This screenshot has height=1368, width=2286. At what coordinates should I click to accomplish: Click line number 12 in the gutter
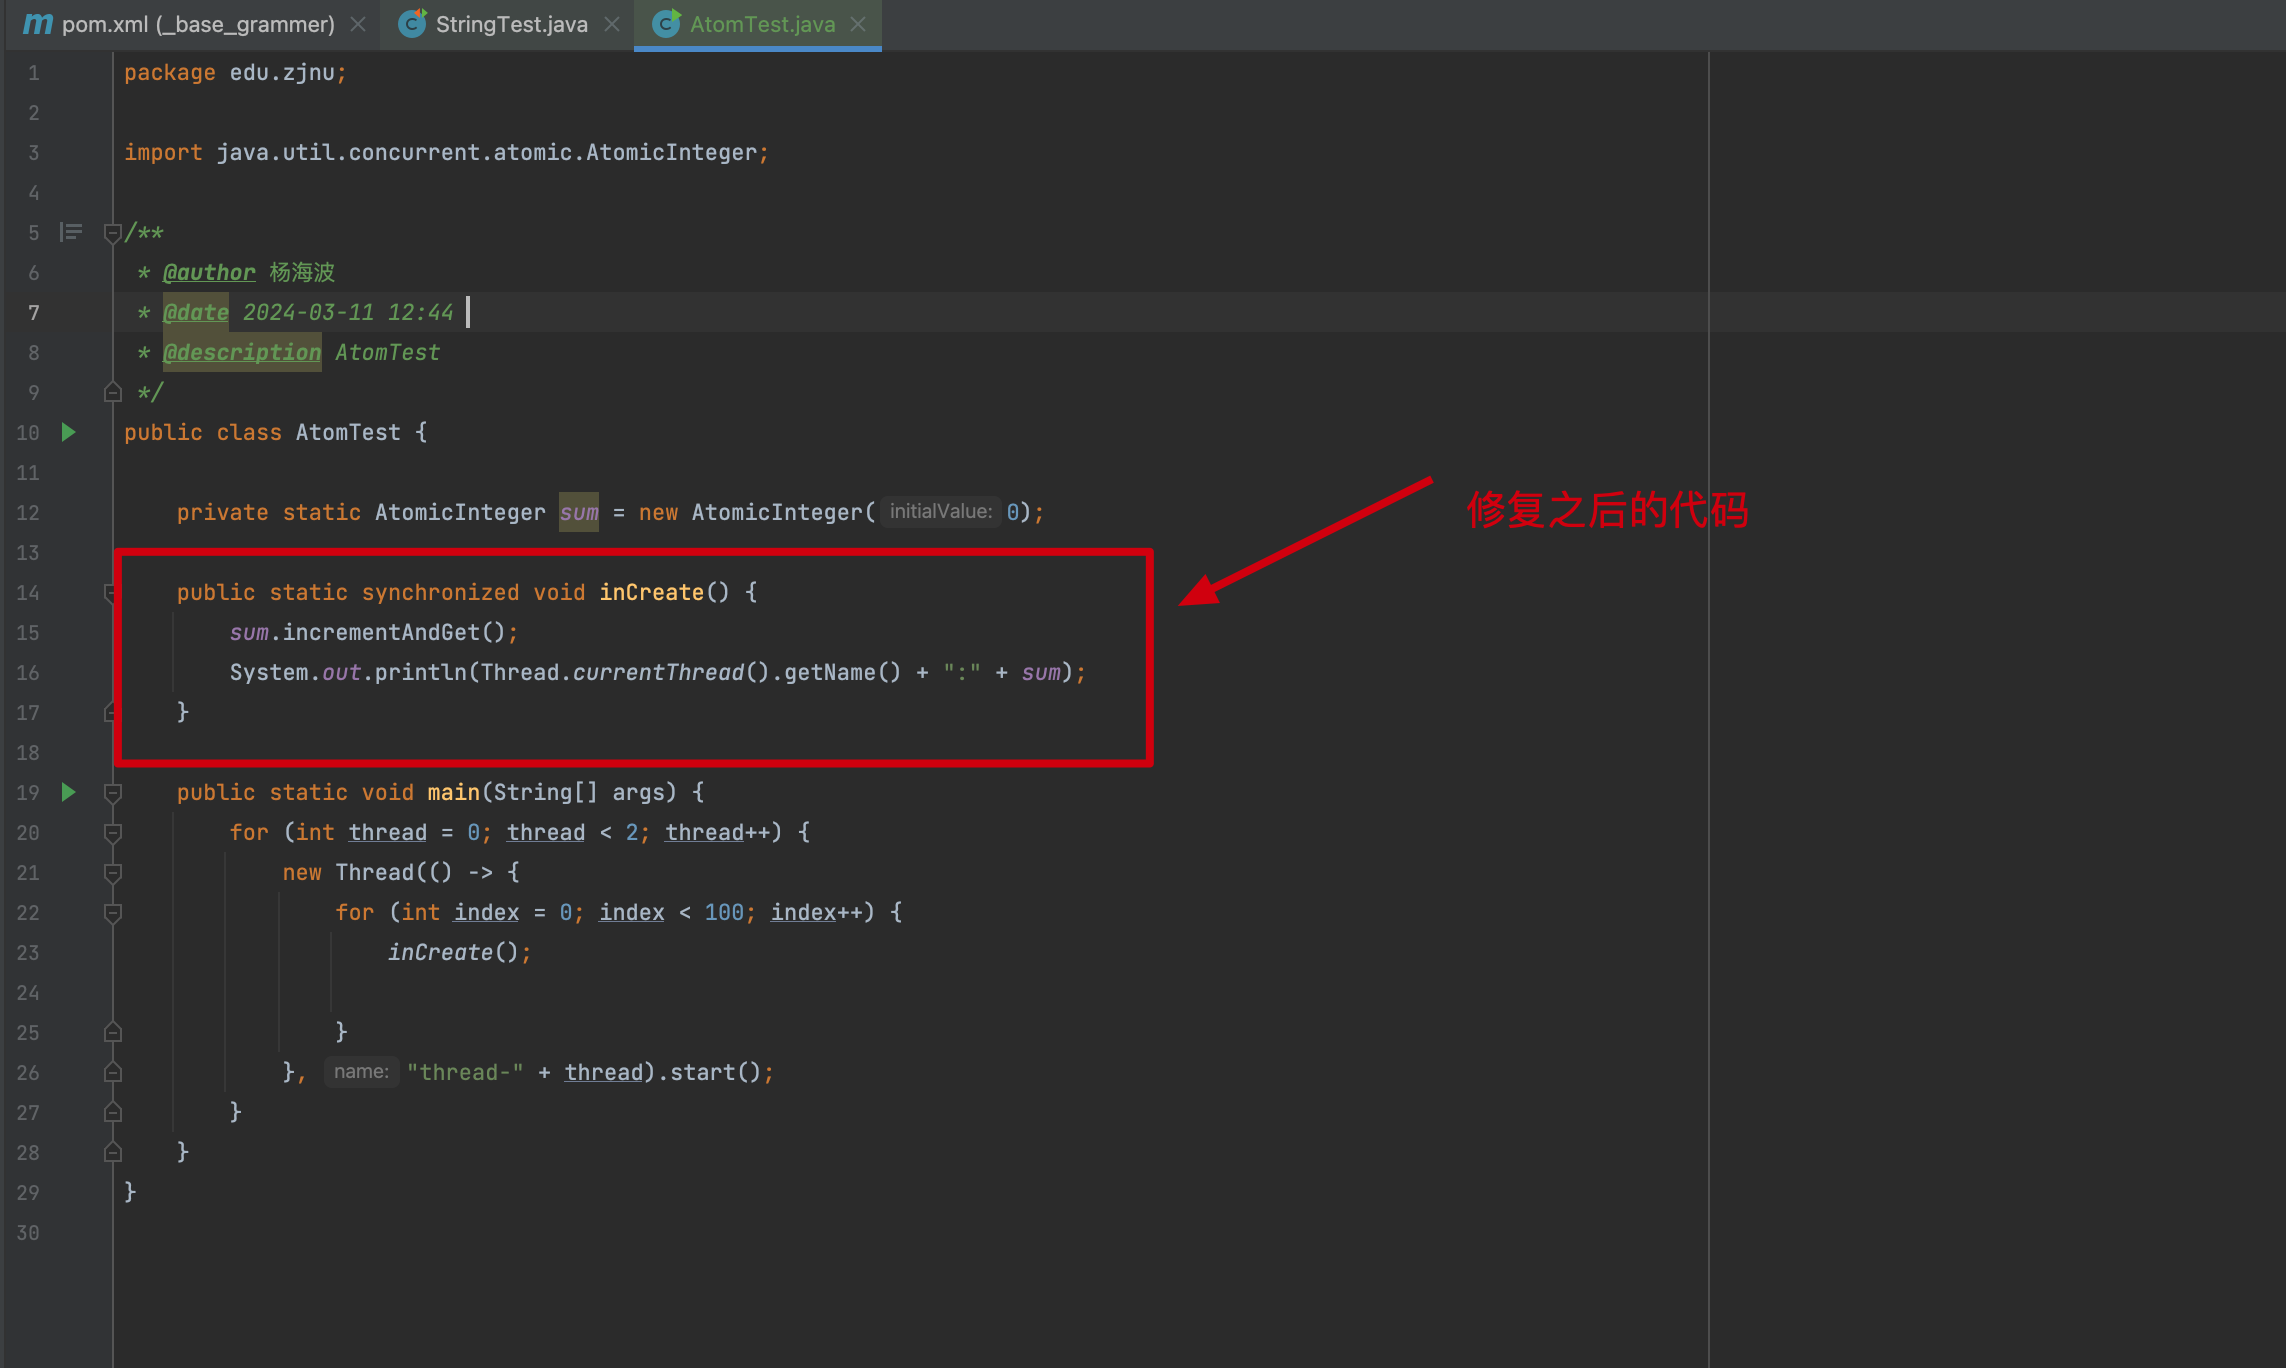point(28,513)
